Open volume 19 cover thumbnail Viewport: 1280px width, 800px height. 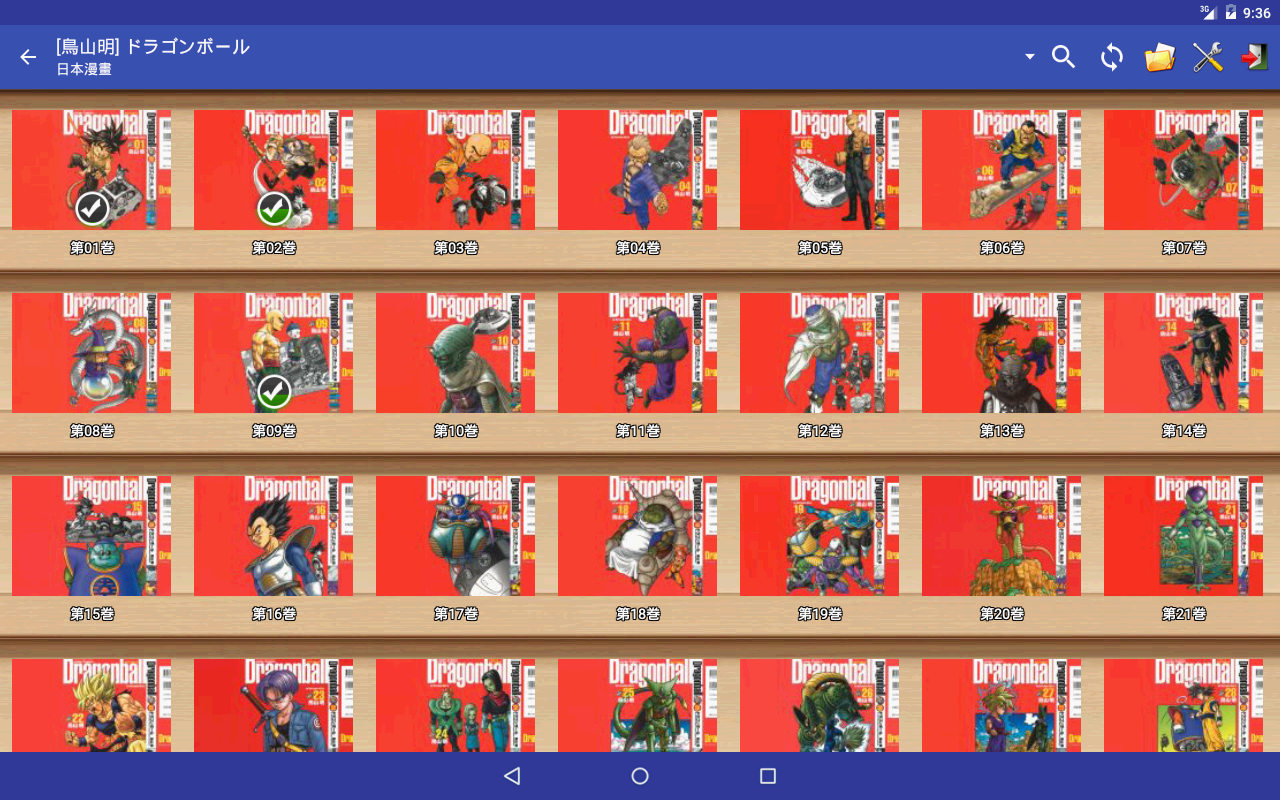820,536
